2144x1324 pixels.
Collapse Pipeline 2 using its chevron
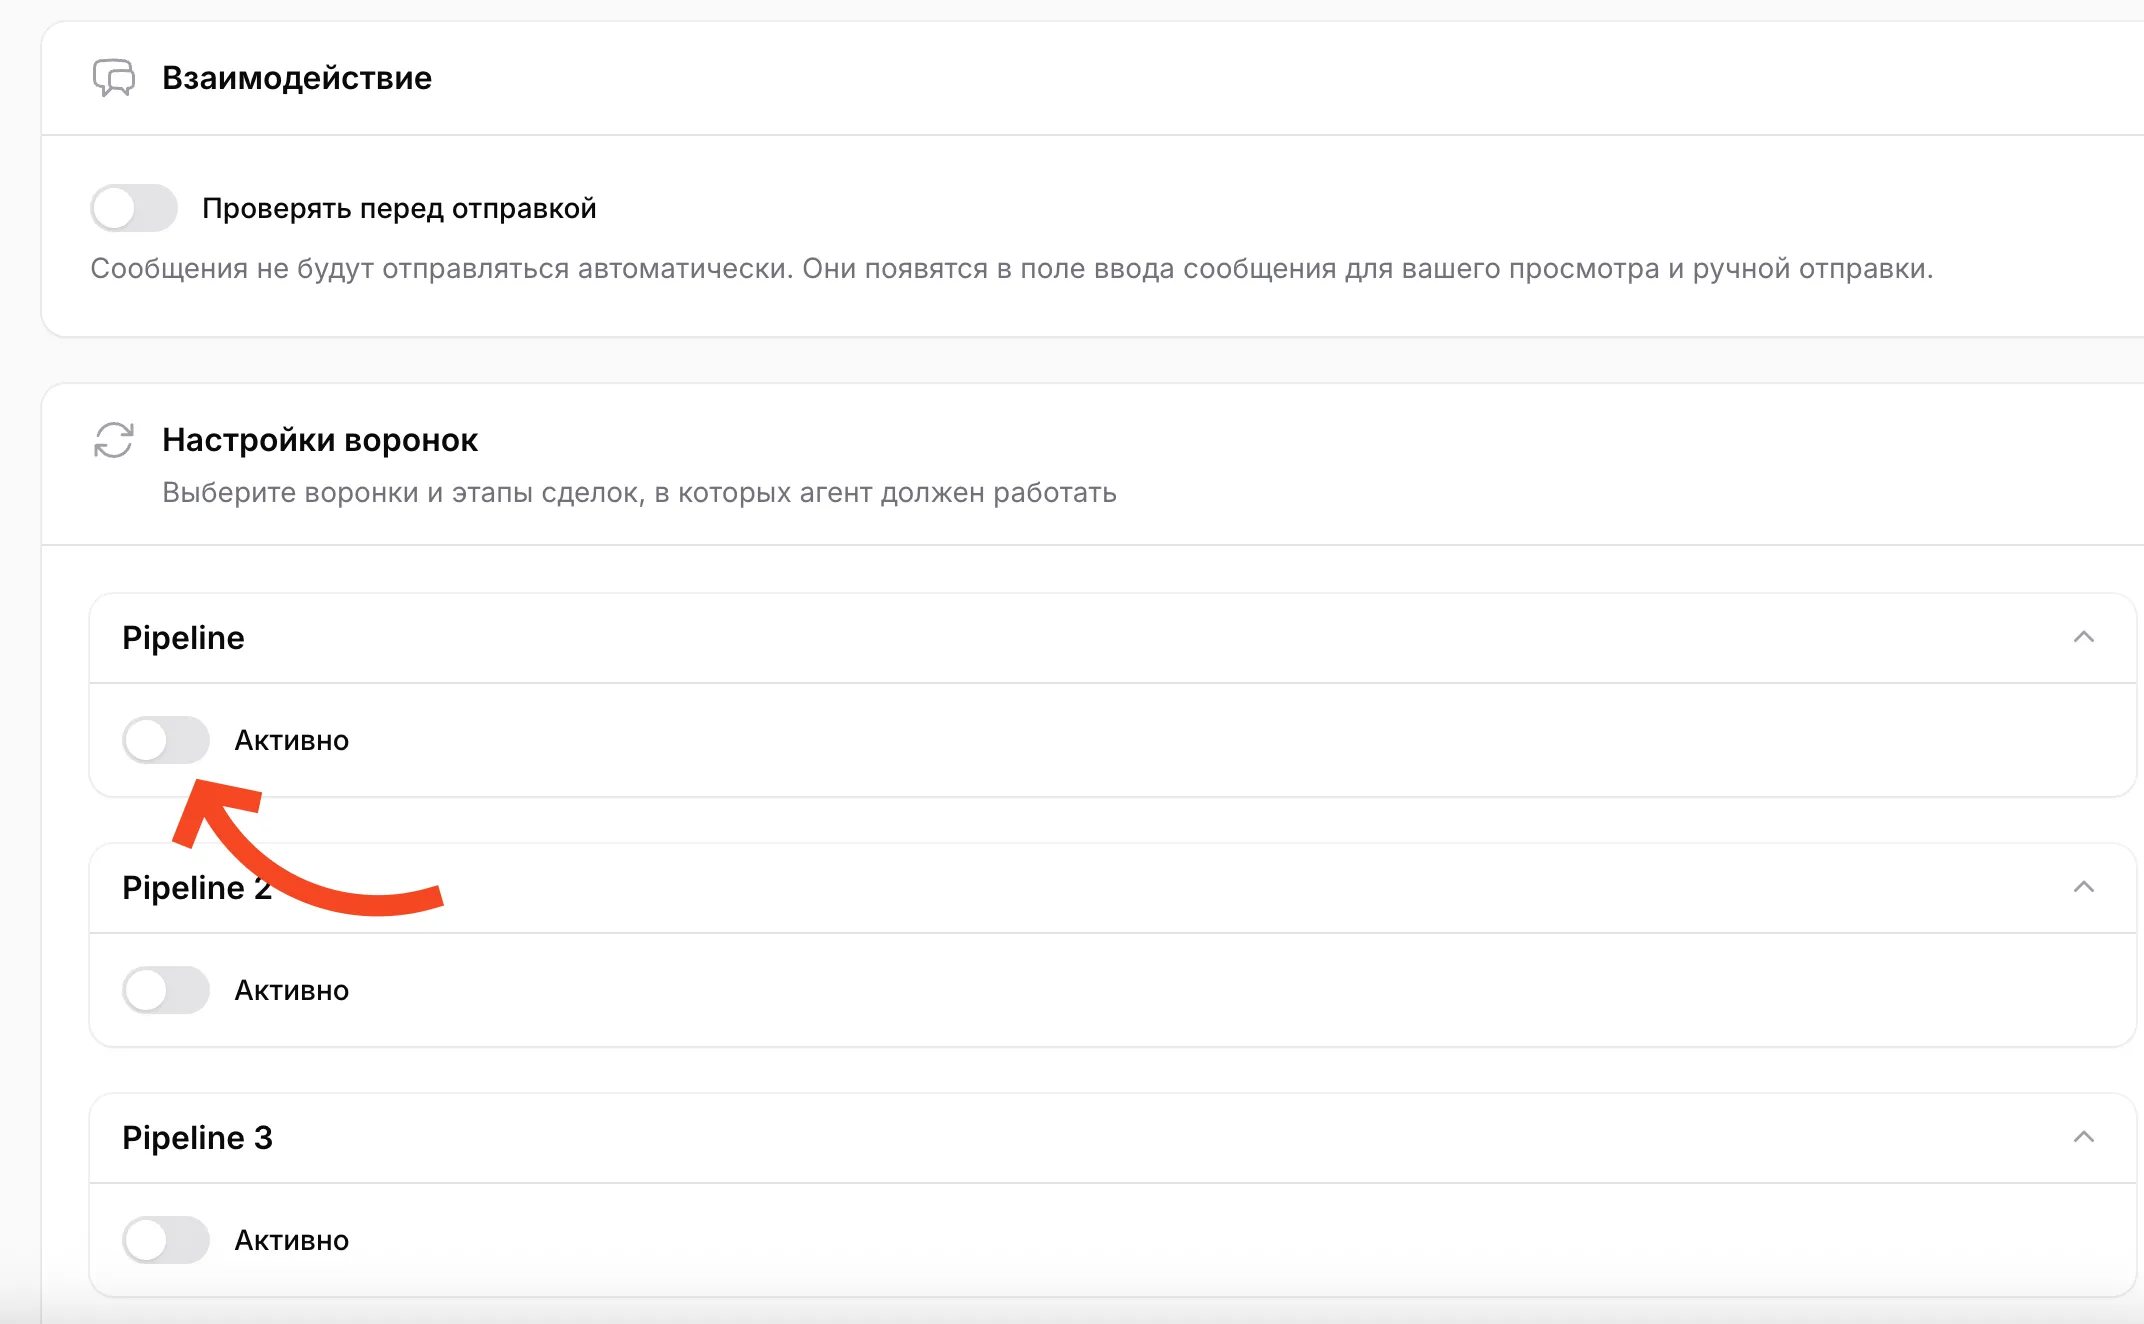2083,887
